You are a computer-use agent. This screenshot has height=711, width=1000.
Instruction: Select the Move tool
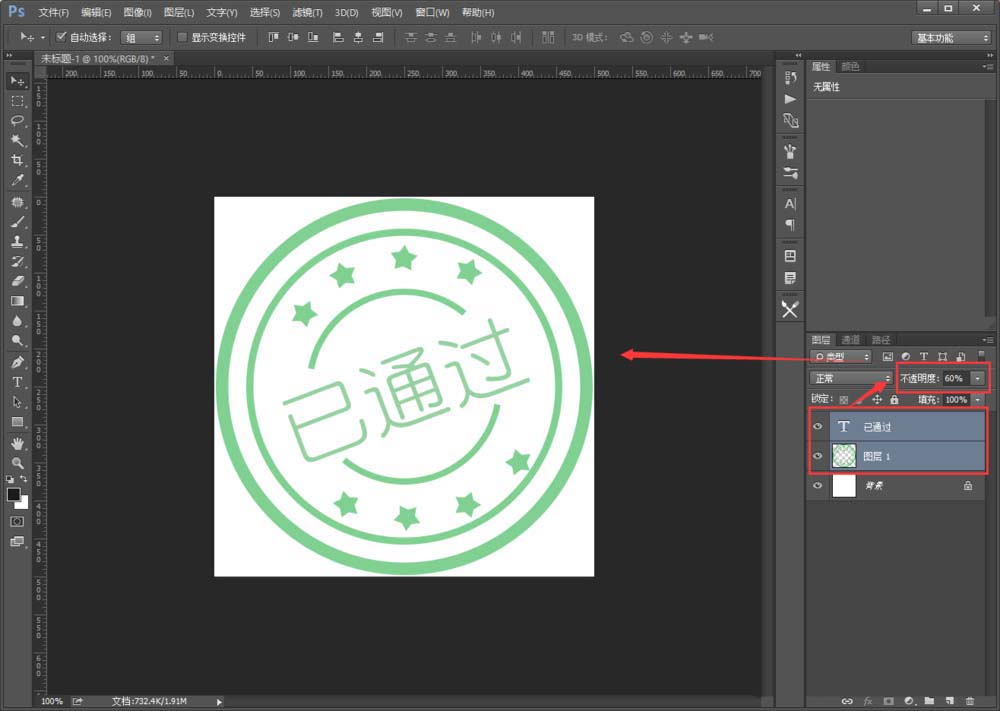14,82
